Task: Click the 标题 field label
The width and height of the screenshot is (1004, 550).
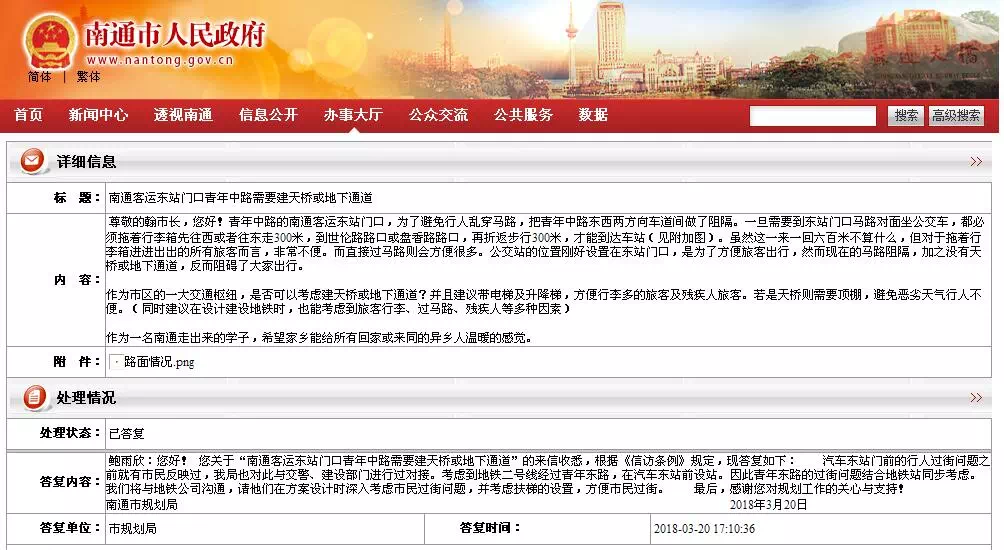Action: (x=77, y=198)
